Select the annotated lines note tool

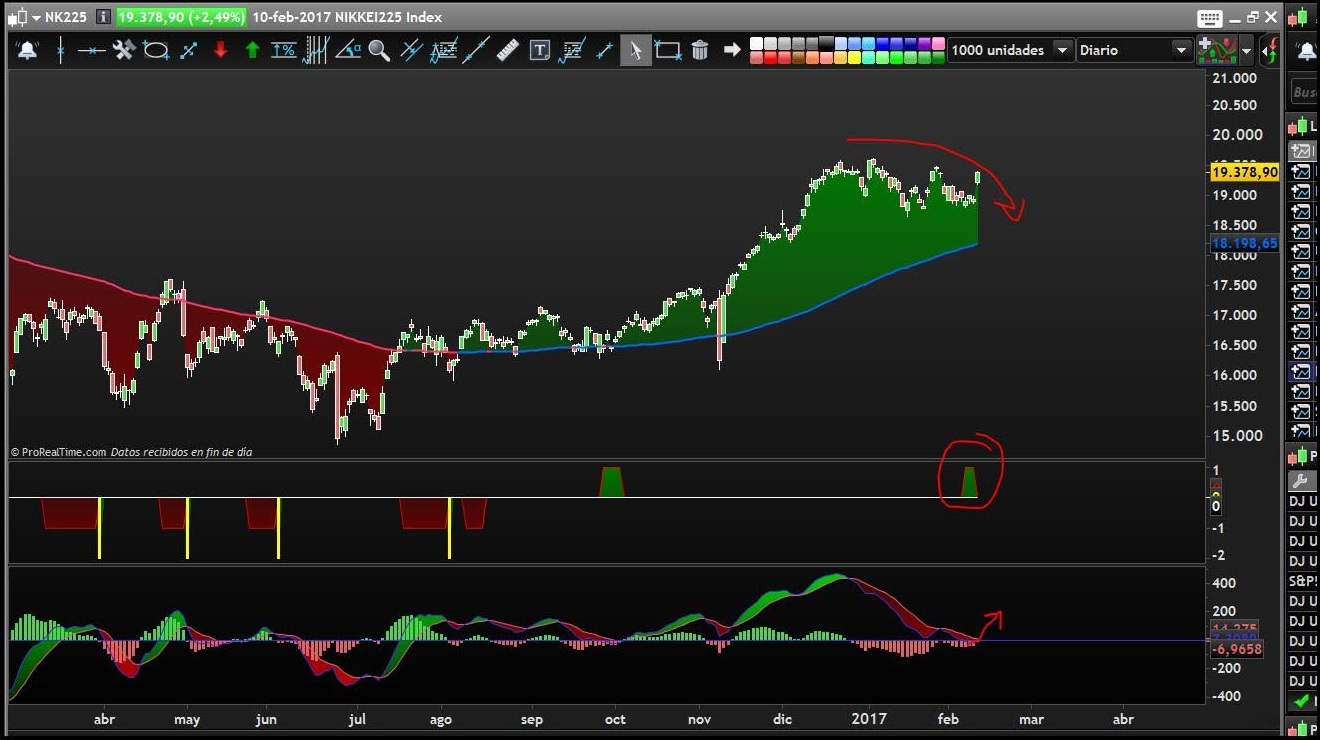[572, 50]
